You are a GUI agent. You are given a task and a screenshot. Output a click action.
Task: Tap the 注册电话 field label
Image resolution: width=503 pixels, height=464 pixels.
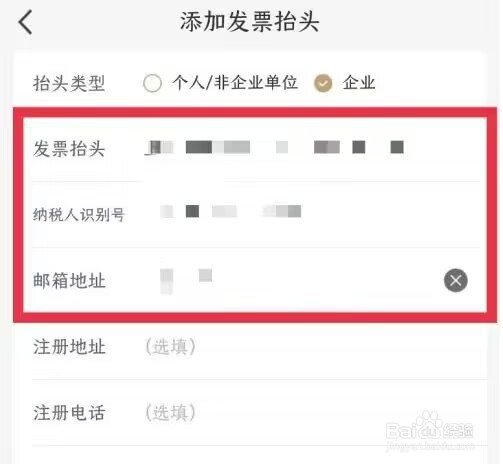69,413
